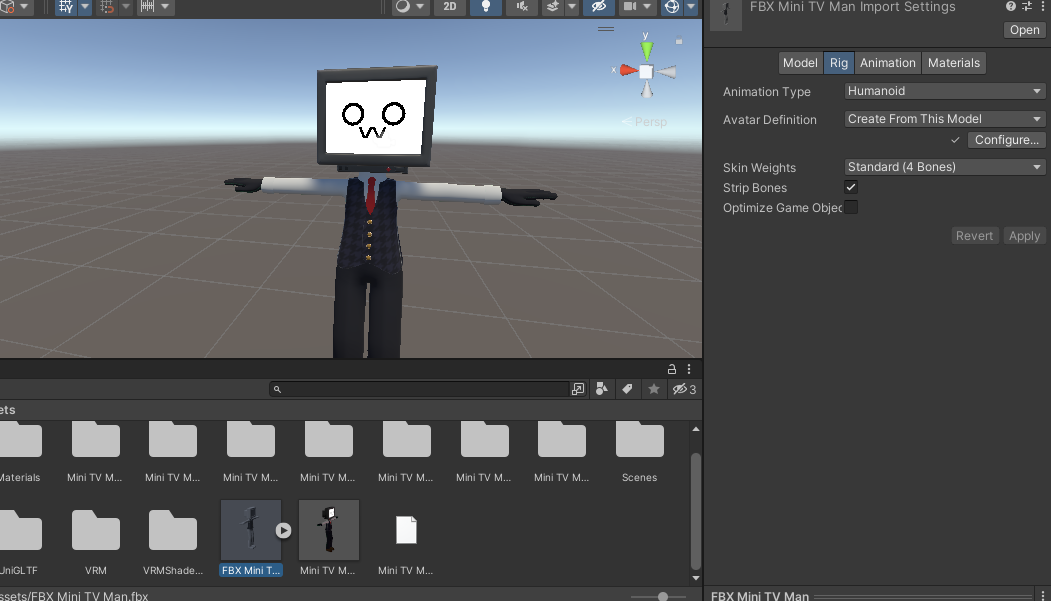Click the ruler increment snapping icon
This screenshot has height=601, width=1051.
point(147,7)
